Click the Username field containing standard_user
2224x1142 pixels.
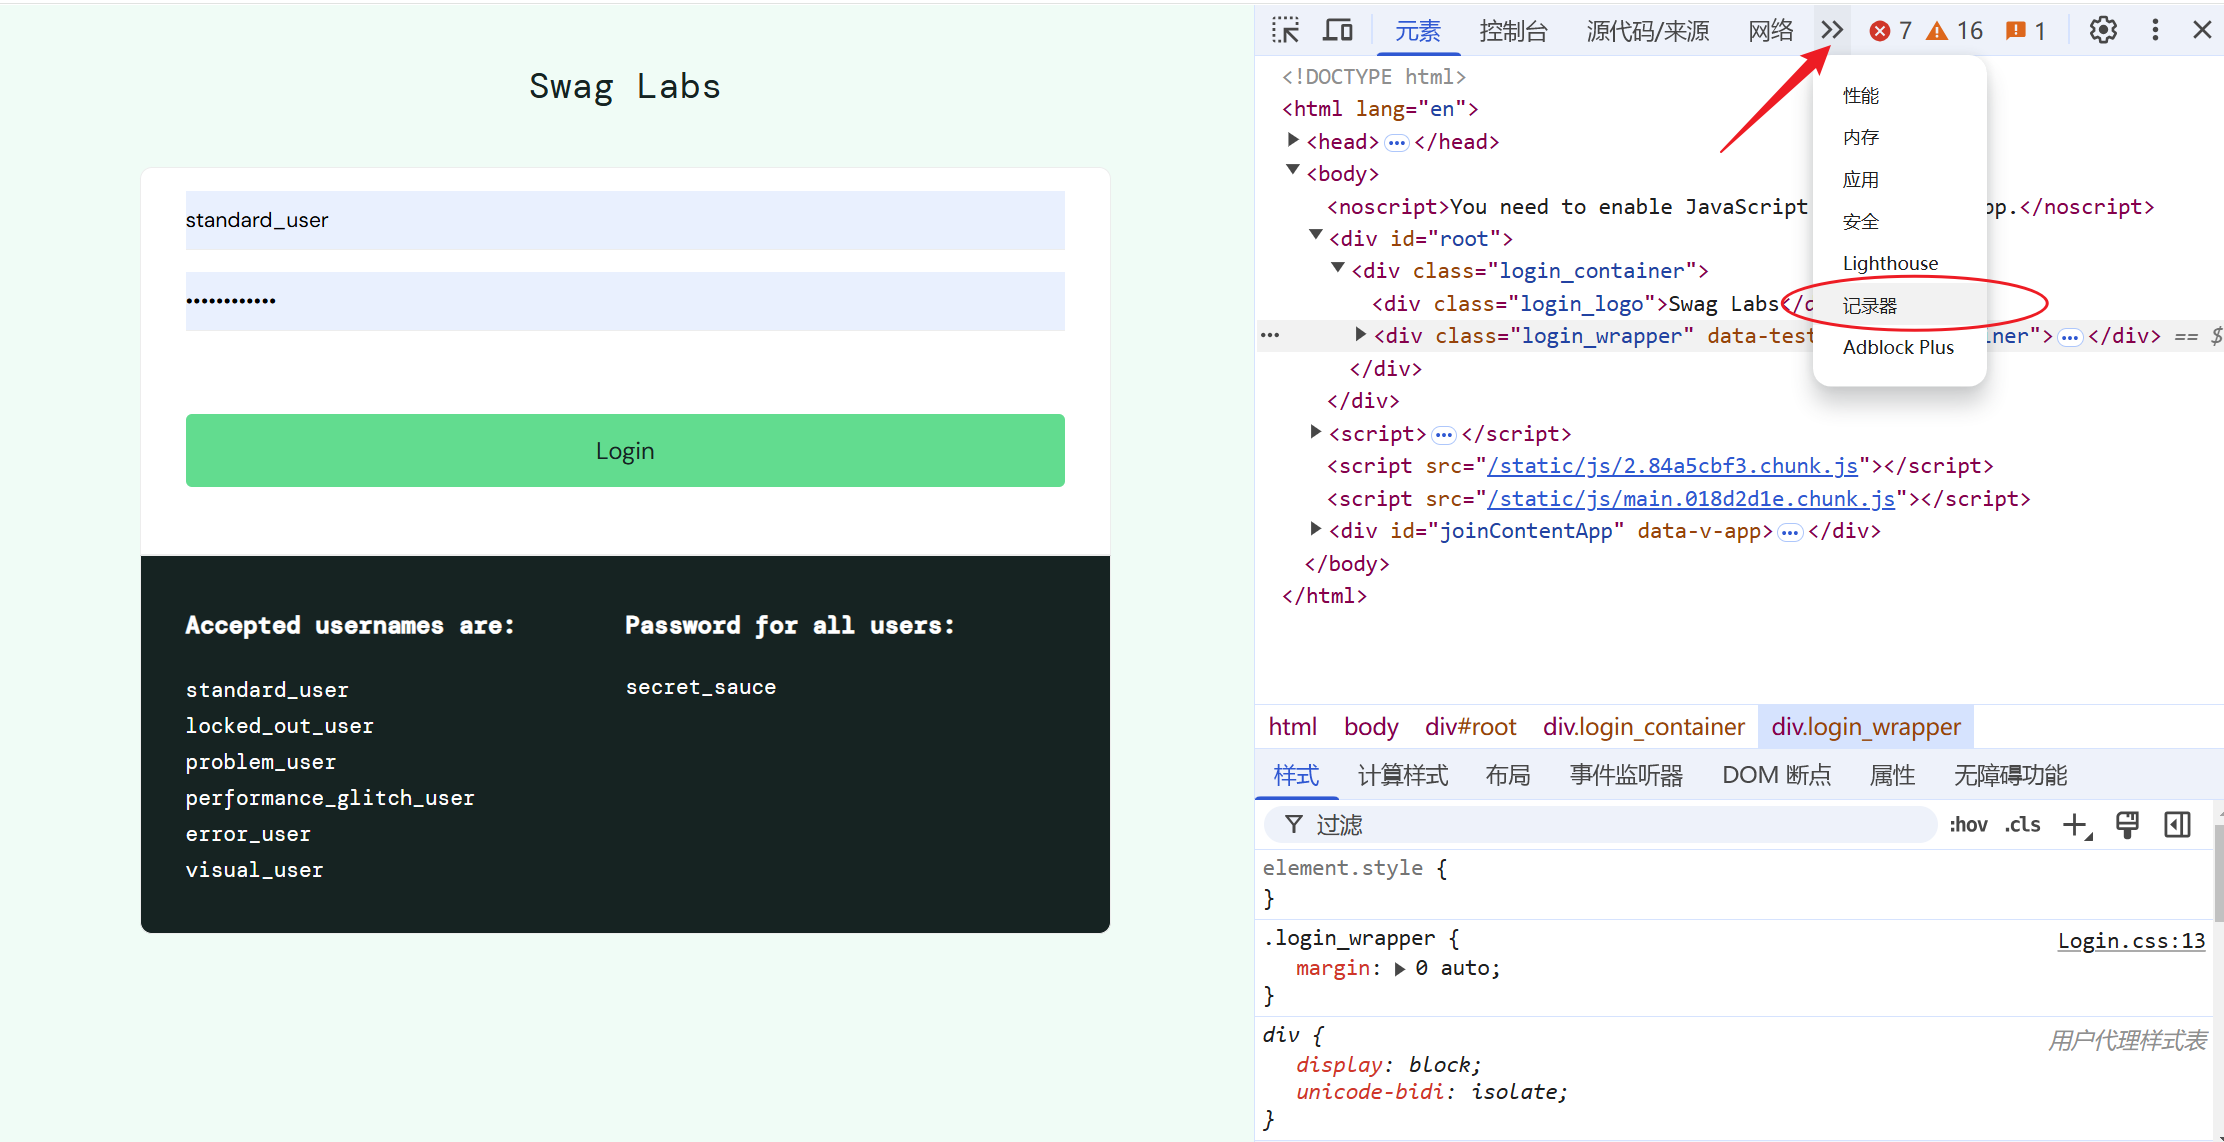625,220
